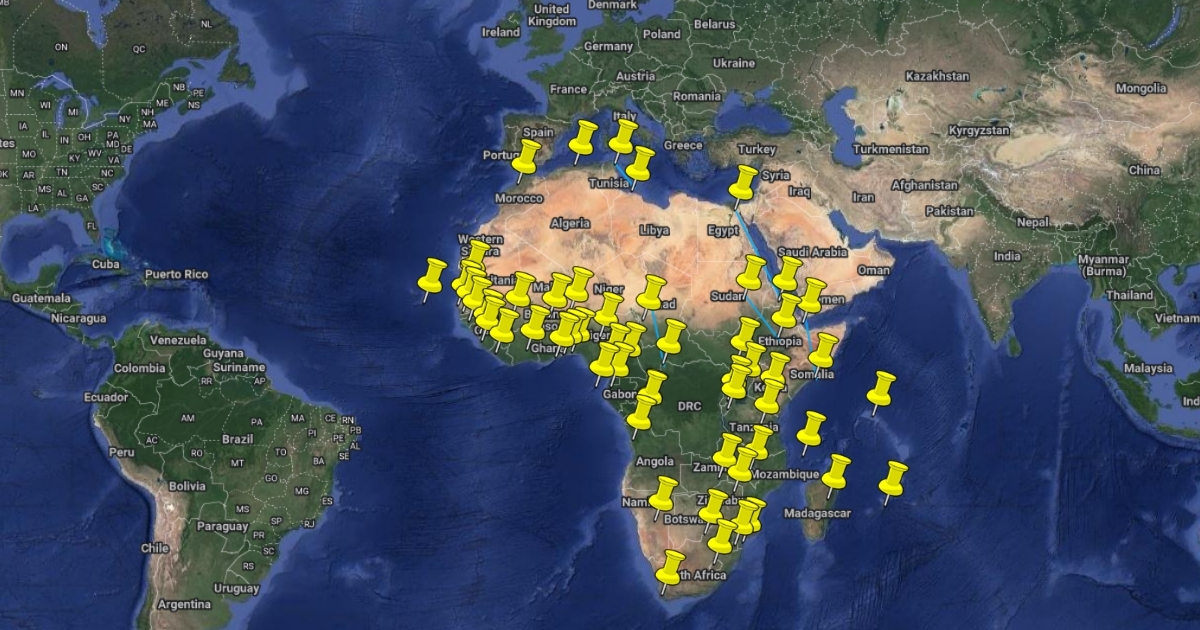Click the pushpin on South Africa
Viewport: 1200px width, 630px height.
coord(672,566)
